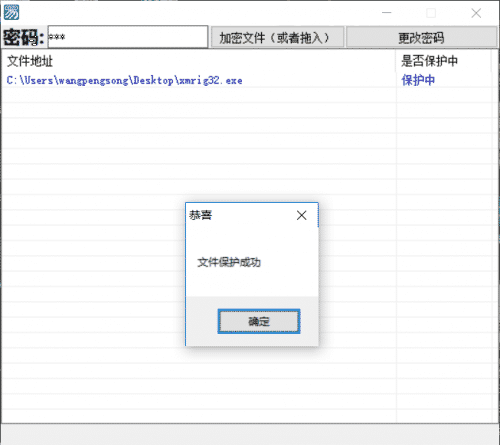
Task: Click the 密码: label
Action: pos(24,37)
